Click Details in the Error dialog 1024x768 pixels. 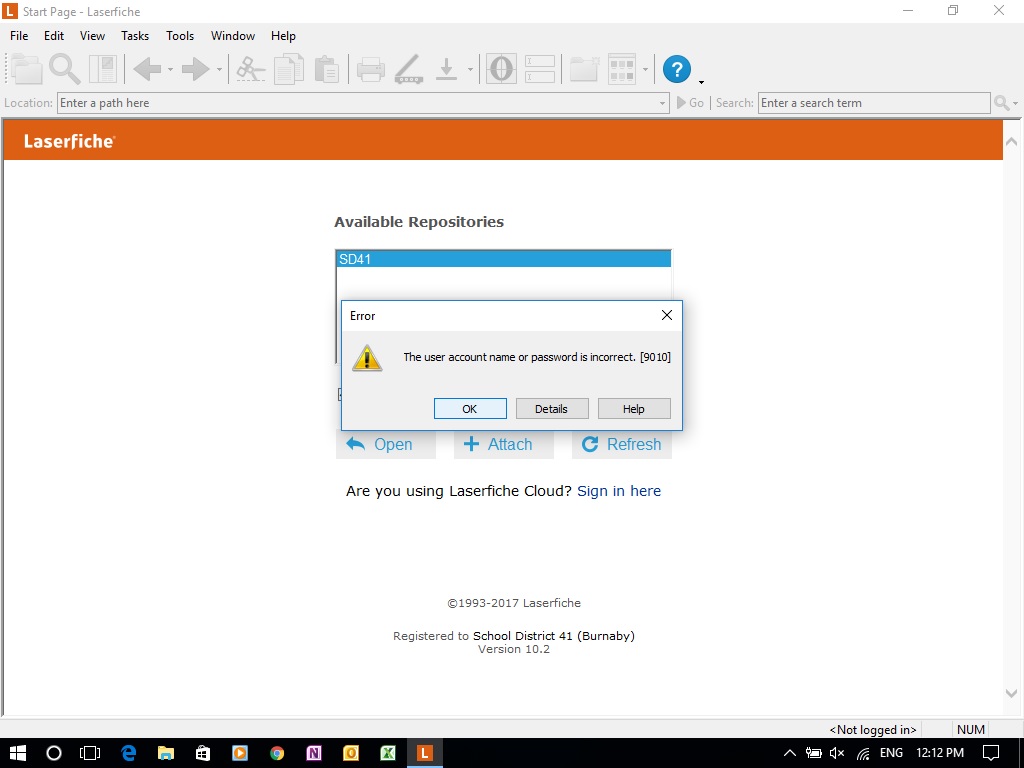coord(552,409)
